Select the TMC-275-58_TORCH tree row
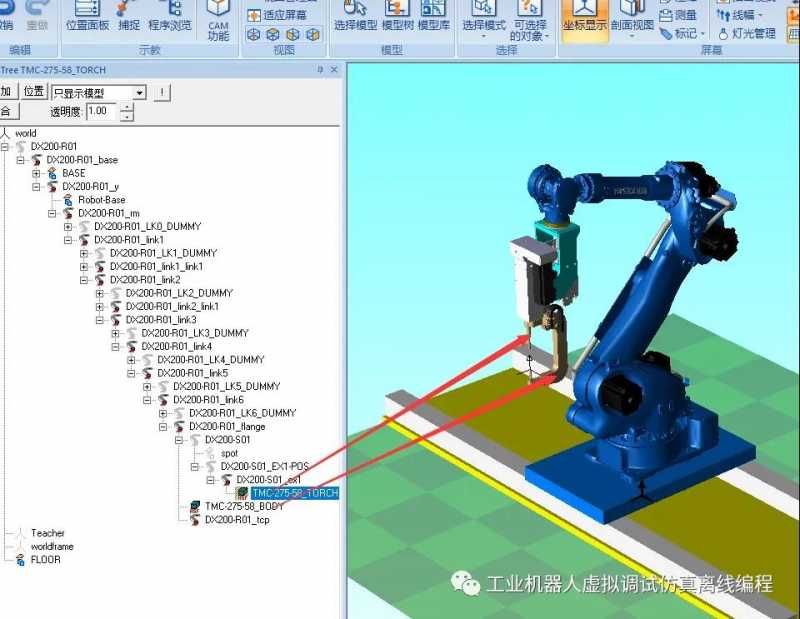 (x=295, y=493)
